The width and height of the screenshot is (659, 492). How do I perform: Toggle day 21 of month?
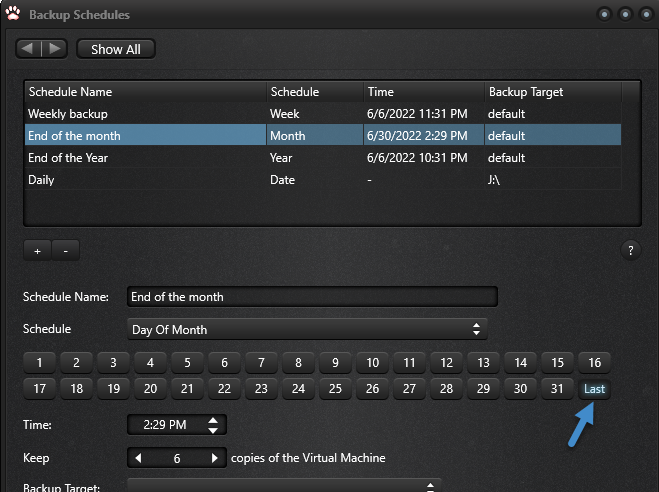tap(187, 389)
